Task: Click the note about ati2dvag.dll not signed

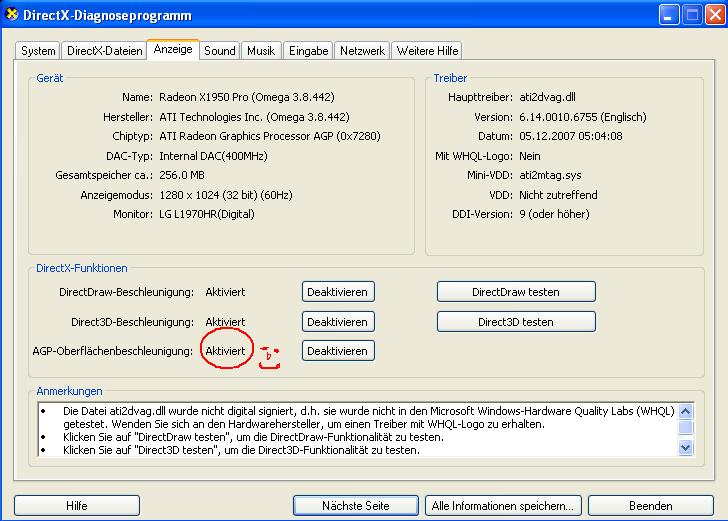Action: coord(369,417)
